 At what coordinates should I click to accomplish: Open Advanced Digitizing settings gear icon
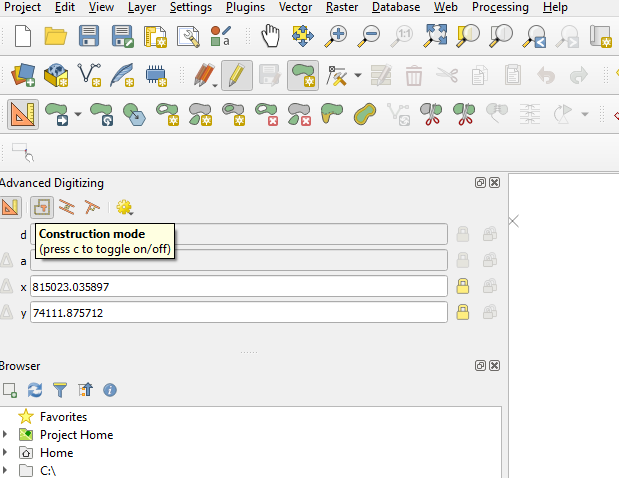pos(124,207)
